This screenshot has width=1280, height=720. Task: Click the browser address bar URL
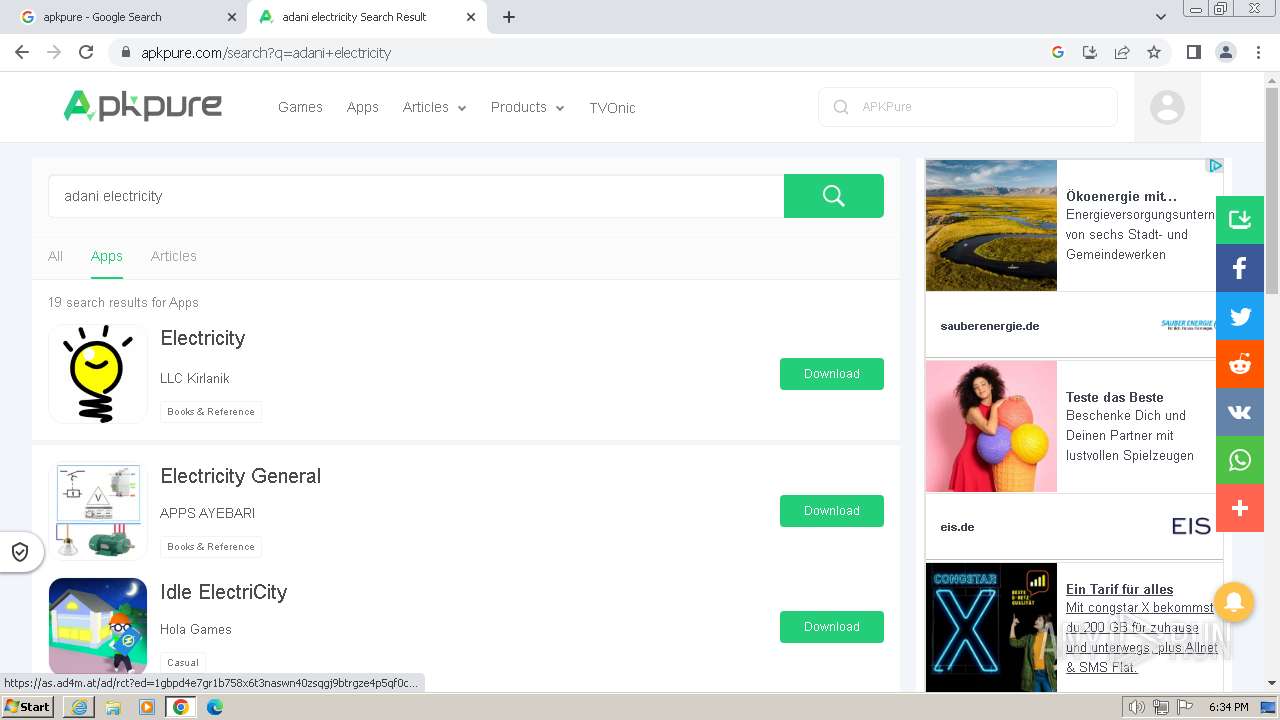click(266, 53)
